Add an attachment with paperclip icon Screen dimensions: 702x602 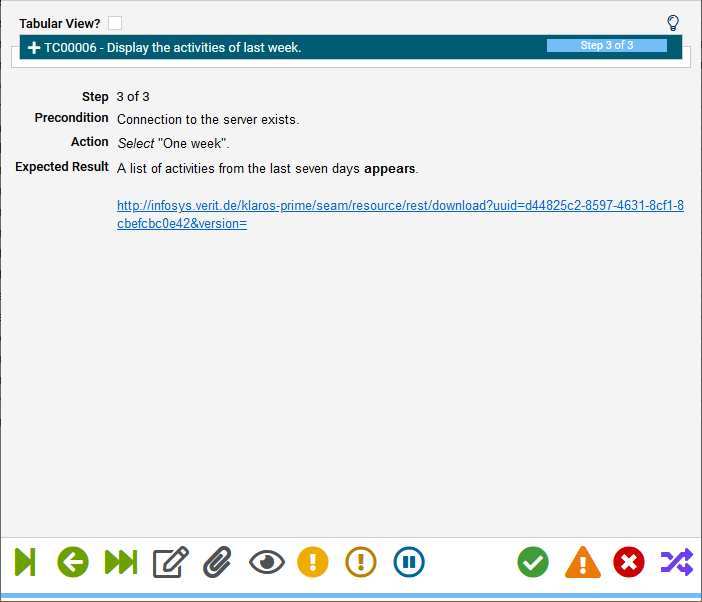[x=218, y=562]
